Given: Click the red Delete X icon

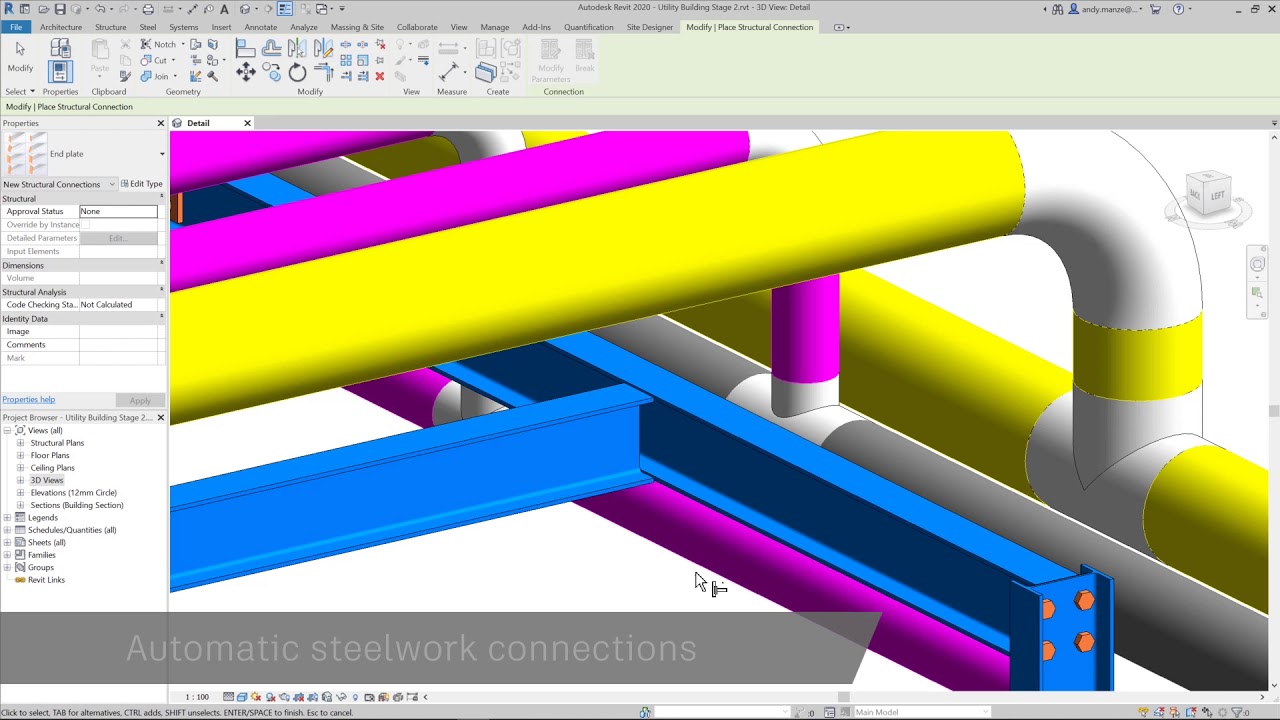Looking at the screenshot, I should (379, 76).
